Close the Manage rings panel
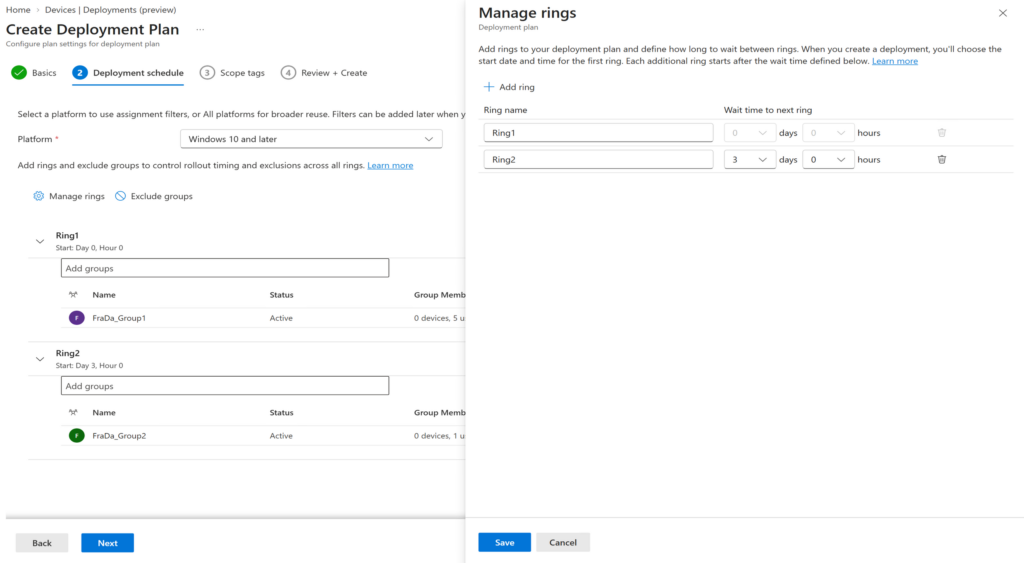Screen dimensions: 1024x563 [x=1002, y=13]
